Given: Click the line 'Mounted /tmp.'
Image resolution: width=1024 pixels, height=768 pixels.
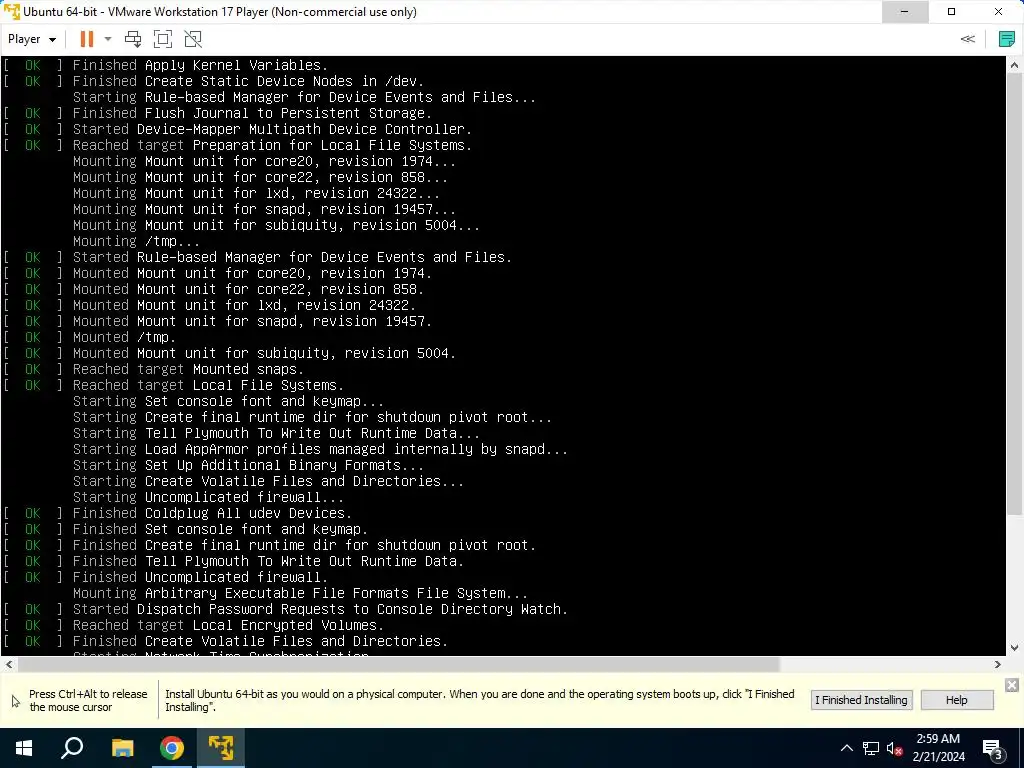Looking at the screenshot, I should coord(124,337).
